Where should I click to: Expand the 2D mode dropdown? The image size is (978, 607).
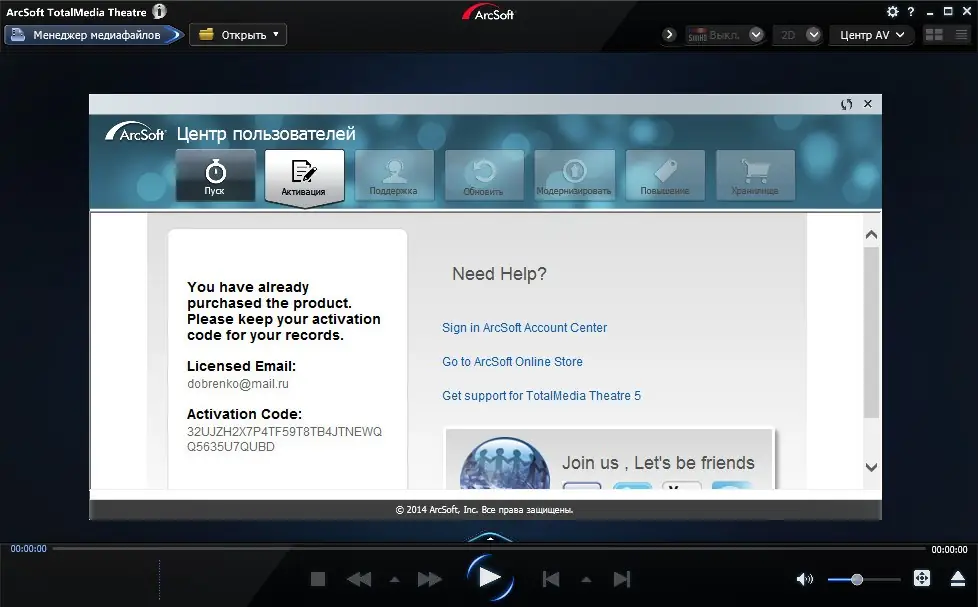pyautogui.click(x=813, y=34)
